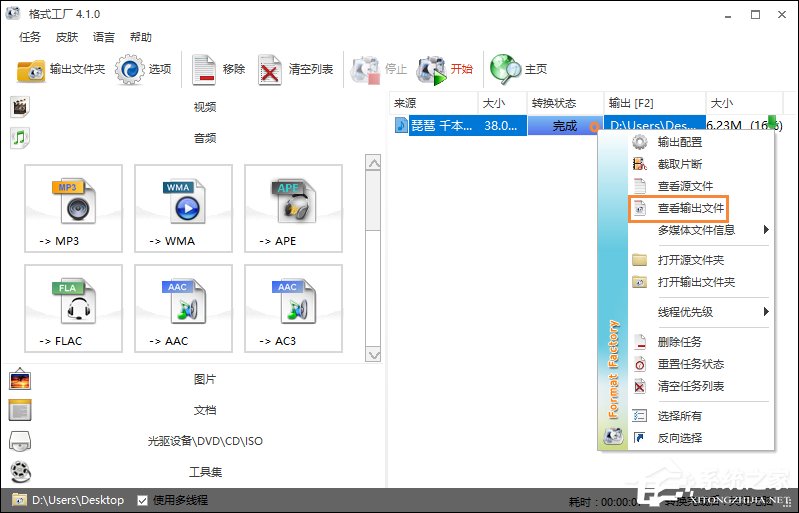The height and width of the screenshot is (513, 799).
Task: Click the format list scrollbar thumb
Action: tap(374, 201)
